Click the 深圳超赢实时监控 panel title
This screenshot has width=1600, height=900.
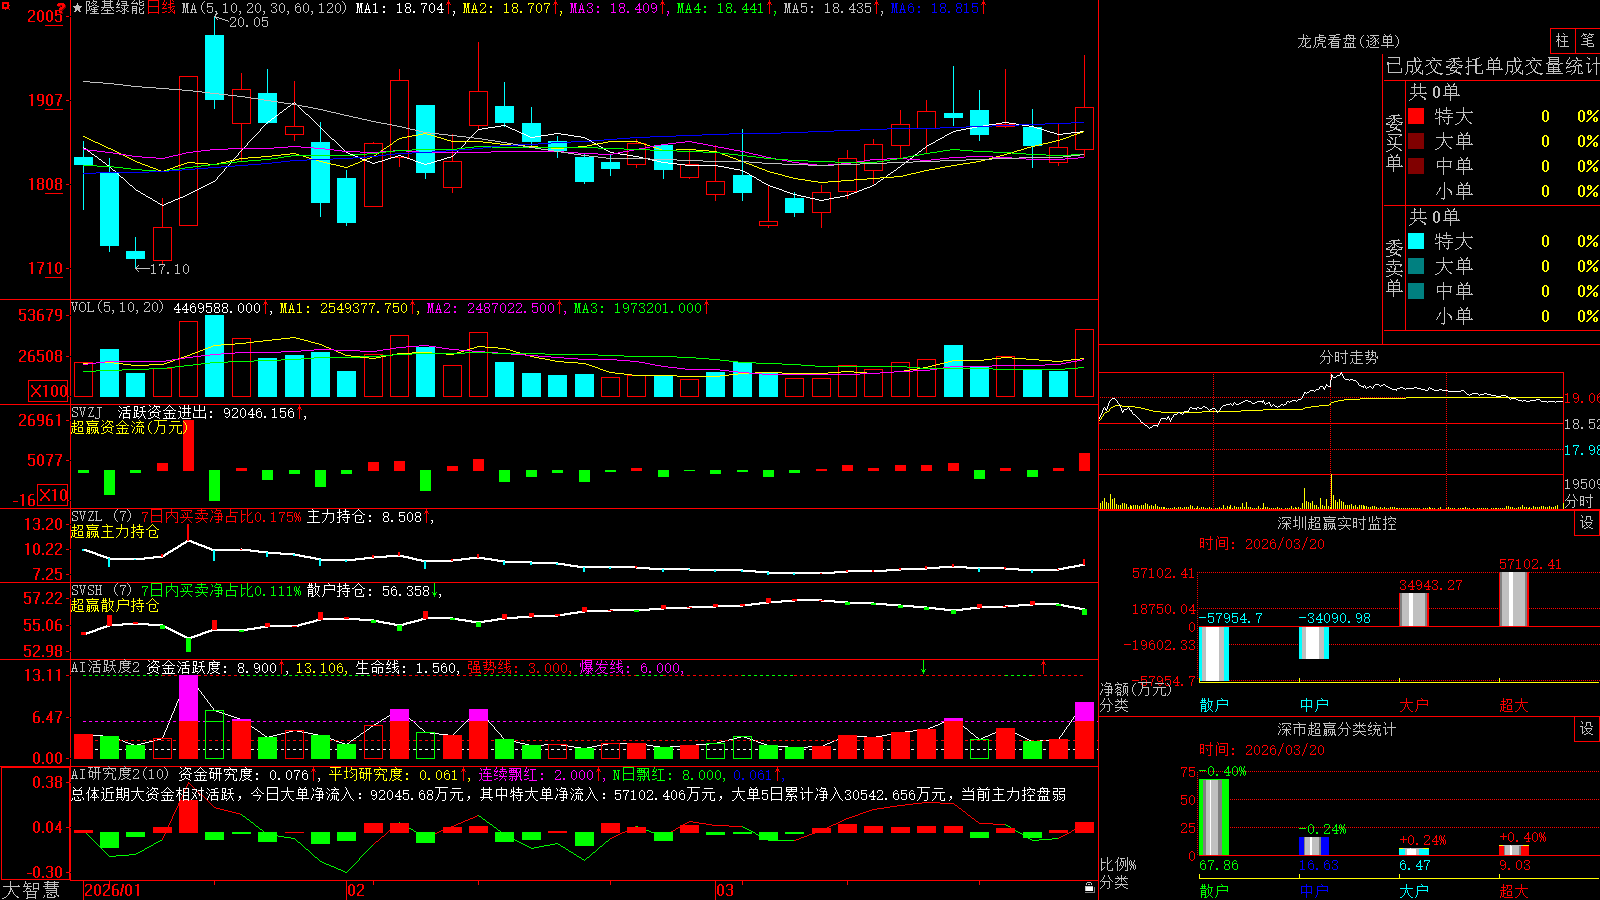tap(1337, 523)
